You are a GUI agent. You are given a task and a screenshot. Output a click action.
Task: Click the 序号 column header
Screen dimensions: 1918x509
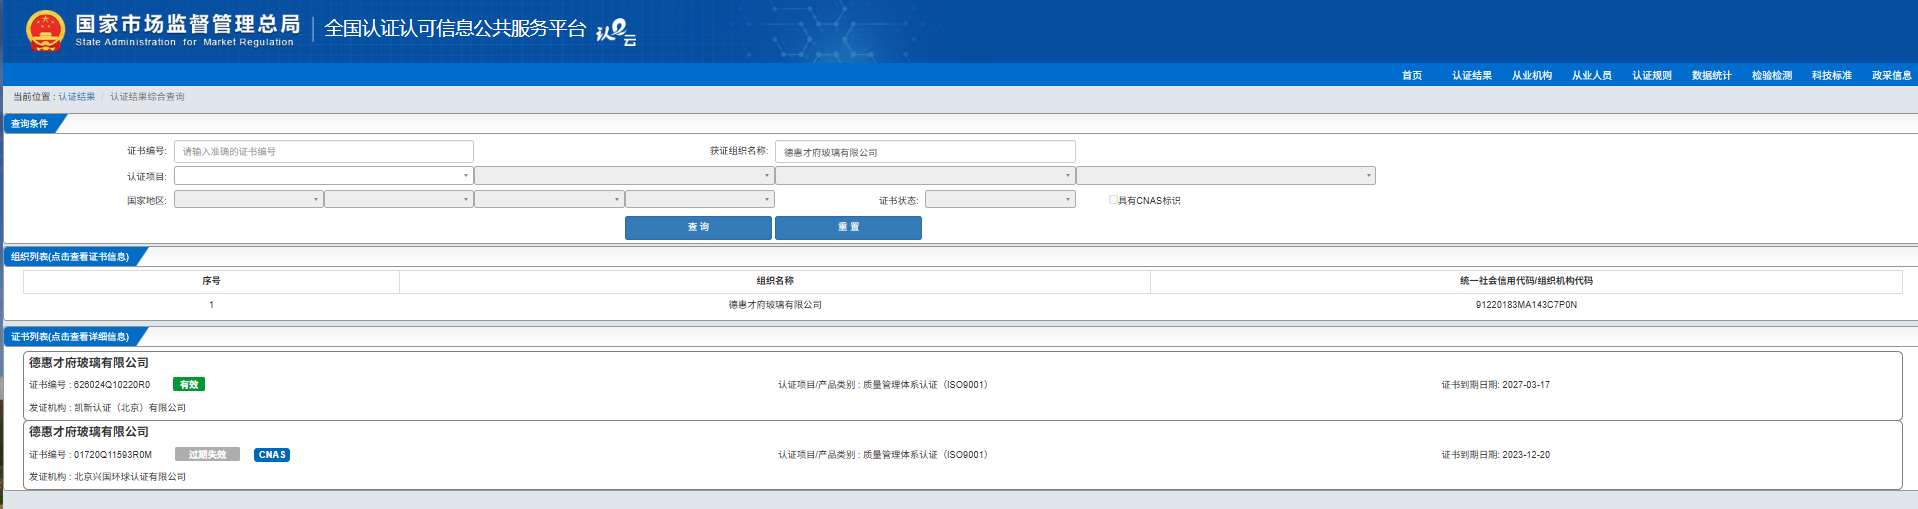point(211,281)
